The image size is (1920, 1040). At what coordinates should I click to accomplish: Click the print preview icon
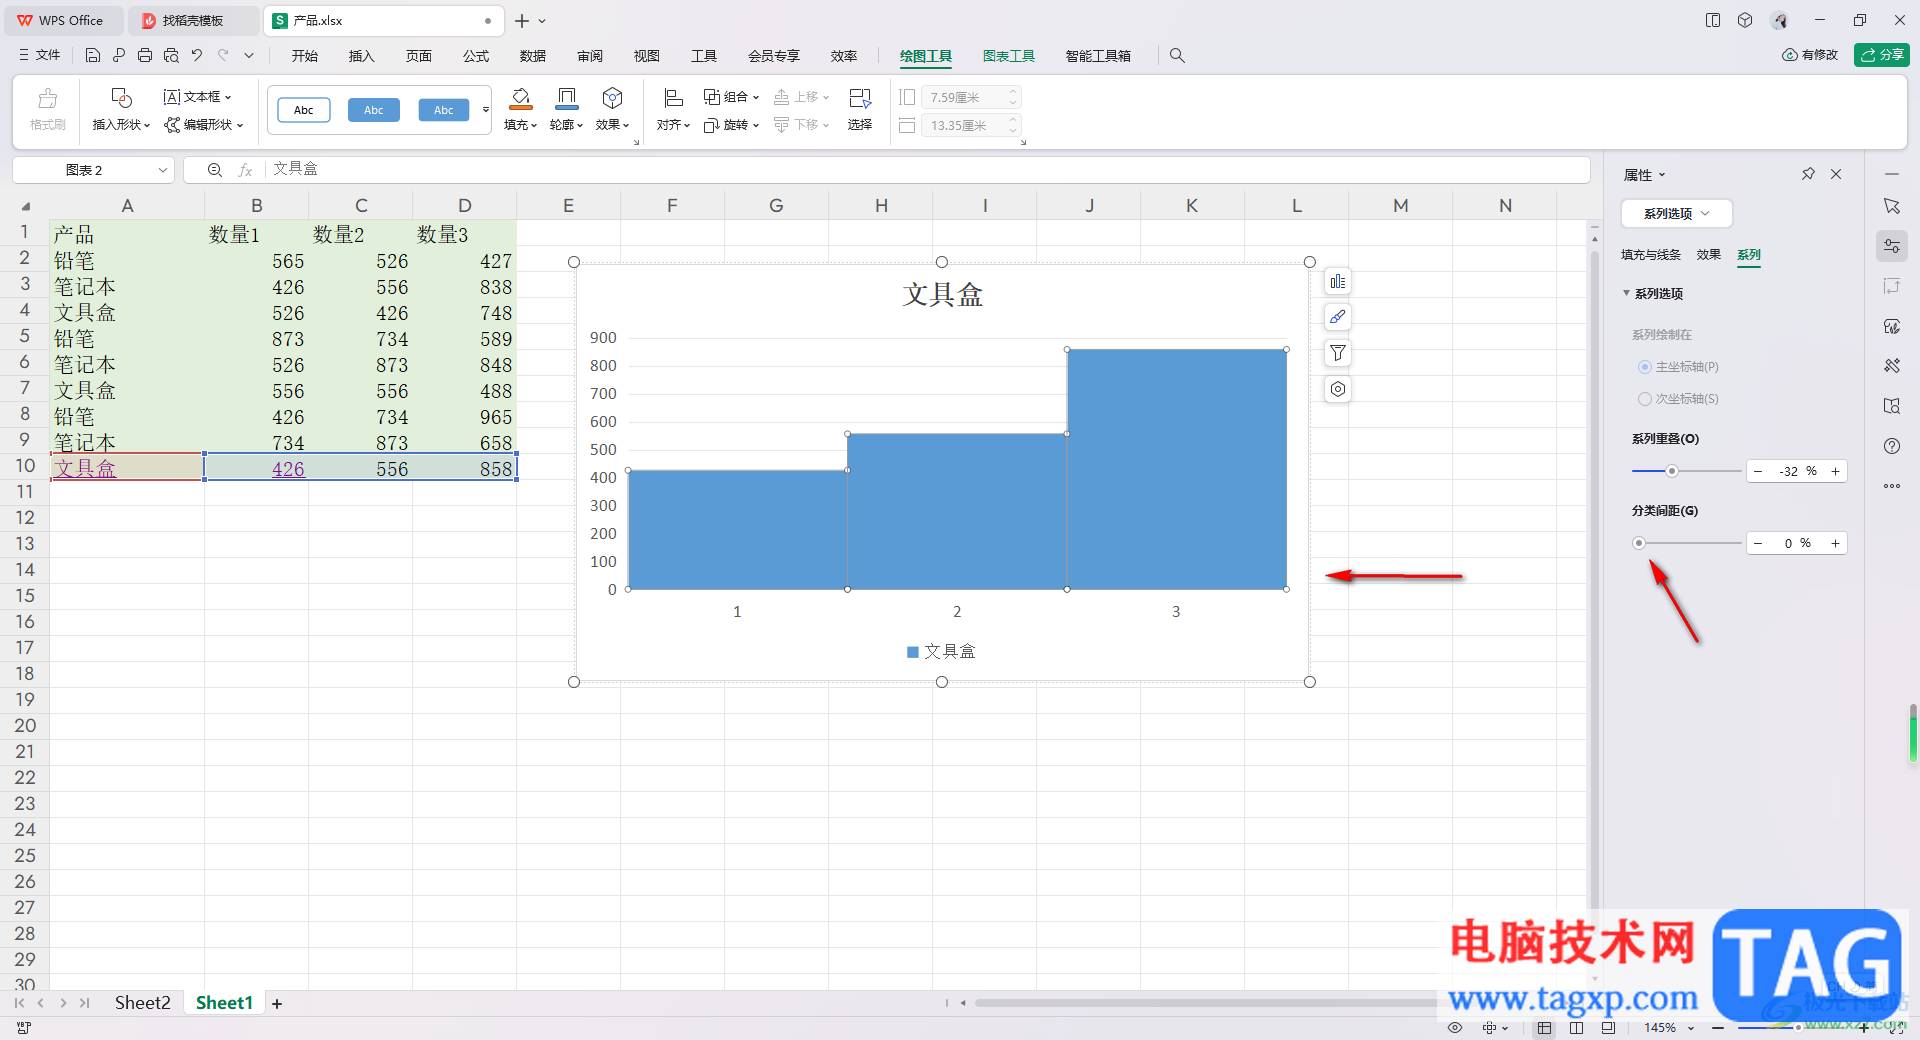click(171, 56)
